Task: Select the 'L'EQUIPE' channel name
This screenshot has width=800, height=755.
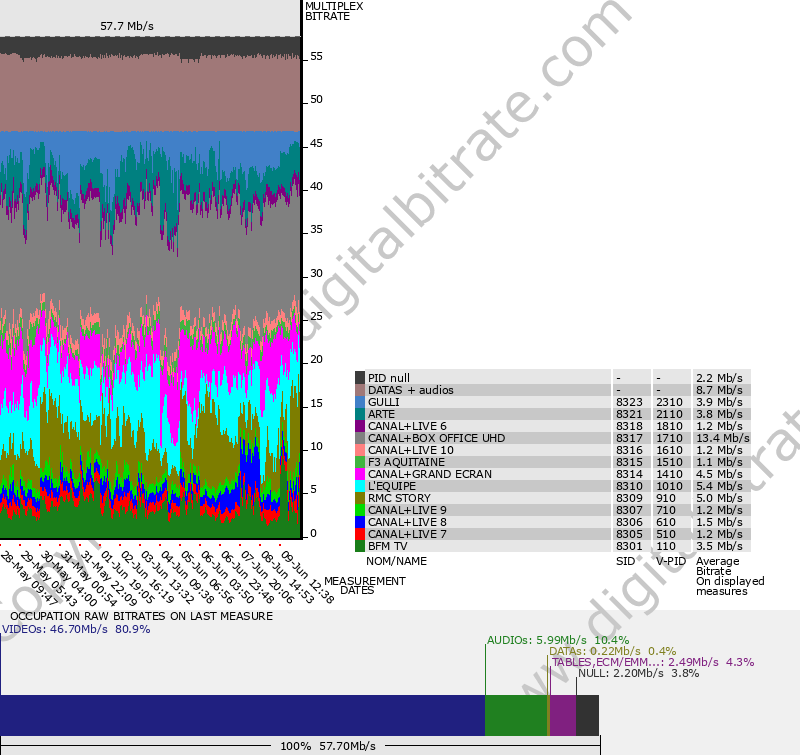Action: click(392, 486)
